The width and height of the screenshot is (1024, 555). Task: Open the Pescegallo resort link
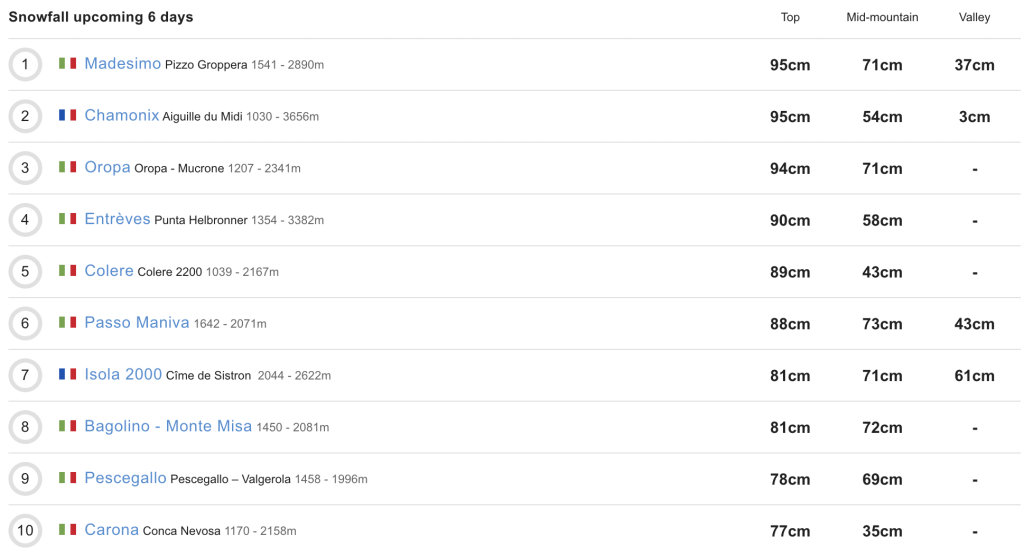pyautogui.click(x=125, y=478)
